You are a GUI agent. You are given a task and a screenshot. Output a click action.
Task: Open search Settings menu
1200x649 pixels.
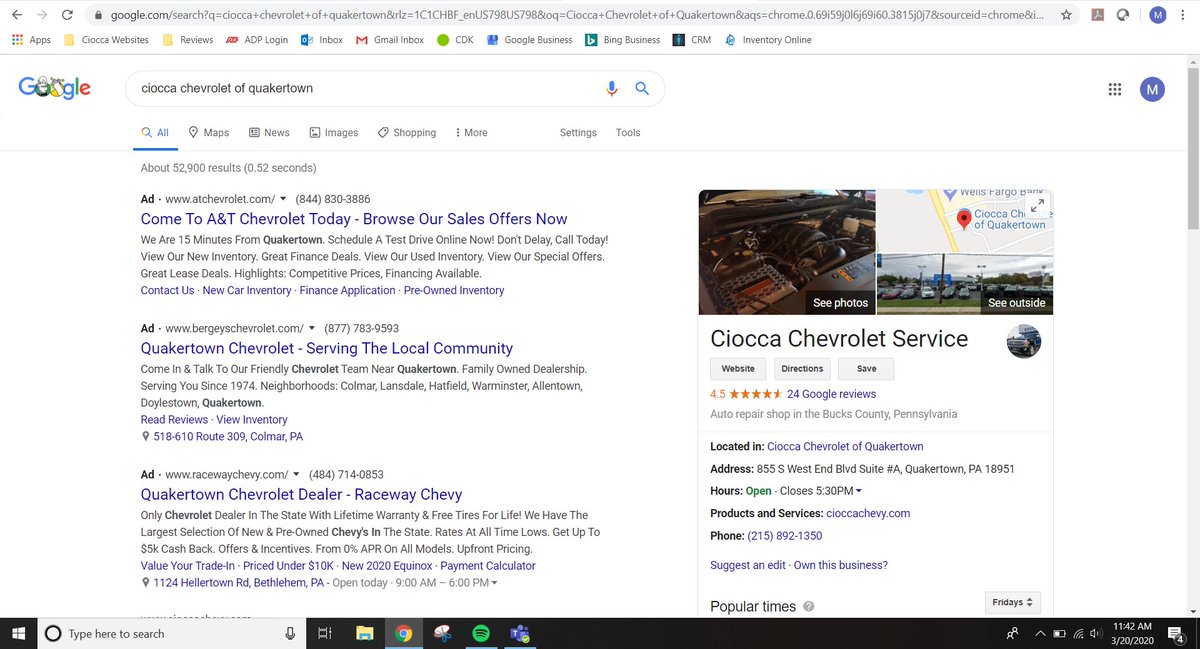pyautogui.click(x=578, y=132)
